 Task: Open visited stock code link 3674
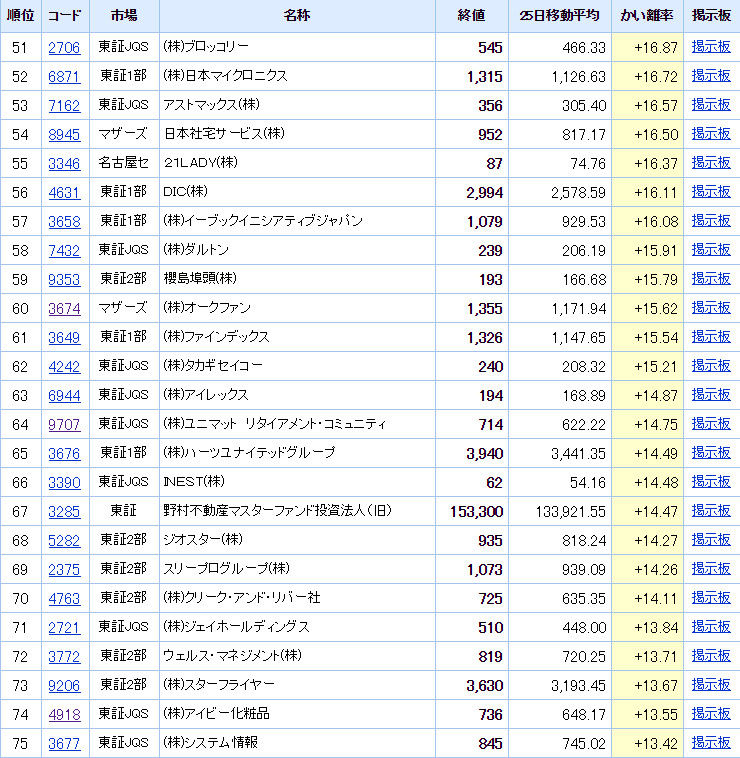click(64, 308)
